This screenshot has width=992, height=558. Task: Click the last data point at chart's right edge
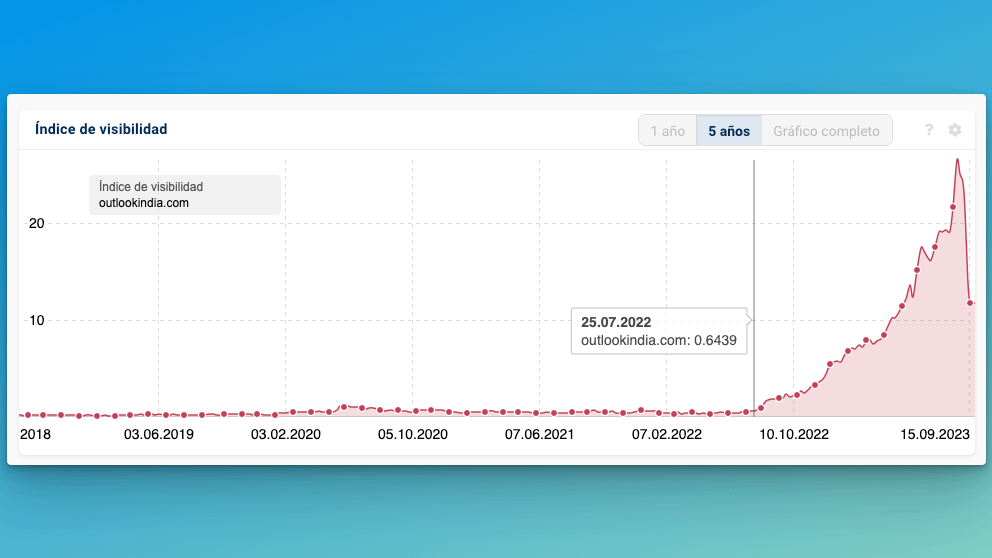(970, 303)
